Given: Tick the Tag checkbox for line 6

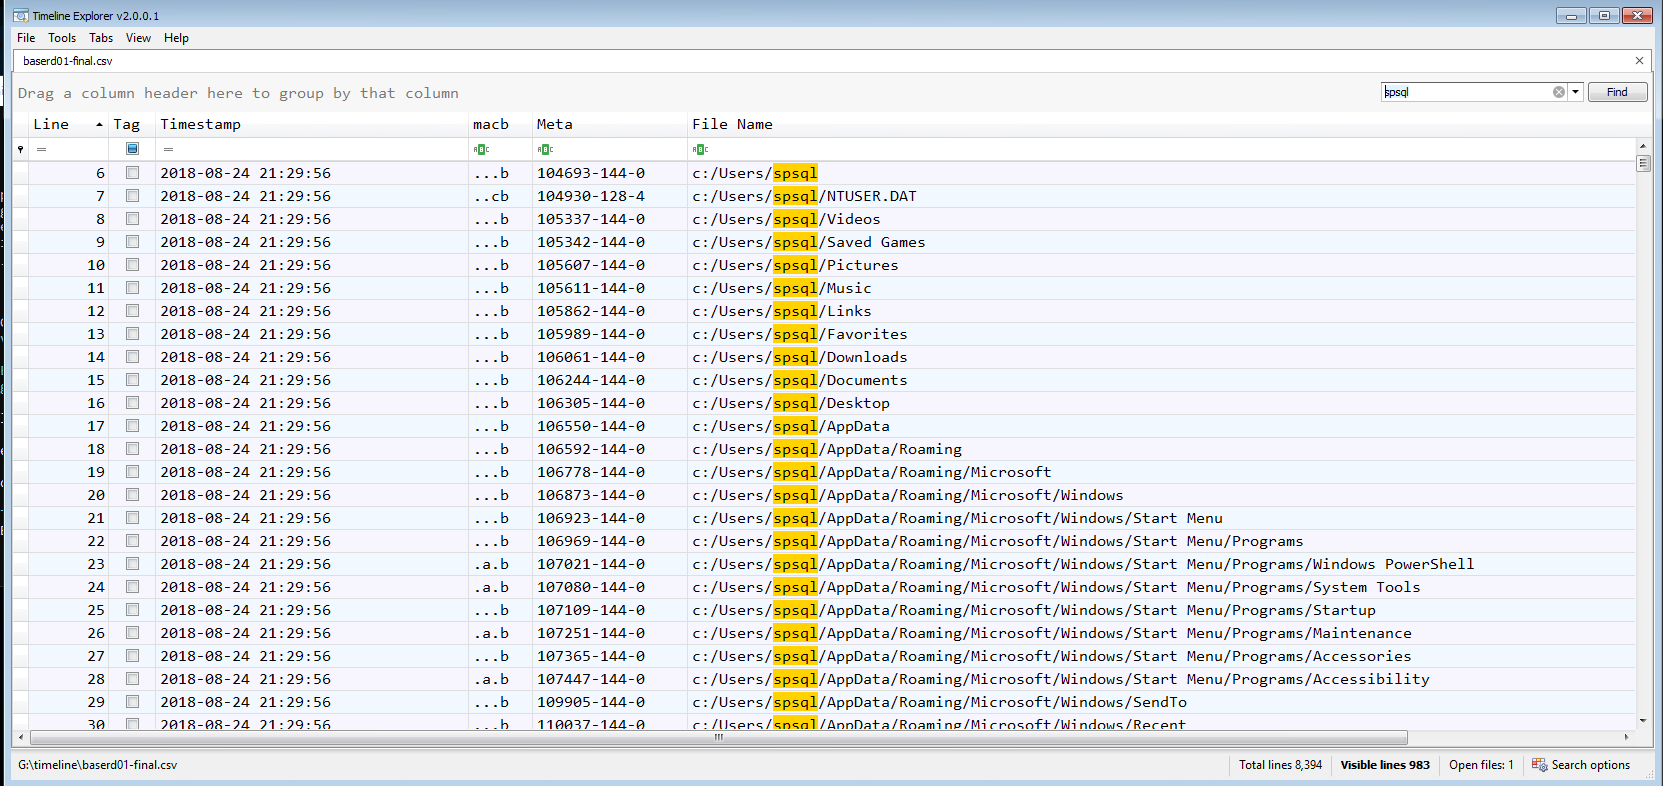Looking at the screenshot, I should pyautogui.click(x=132, y=173).
